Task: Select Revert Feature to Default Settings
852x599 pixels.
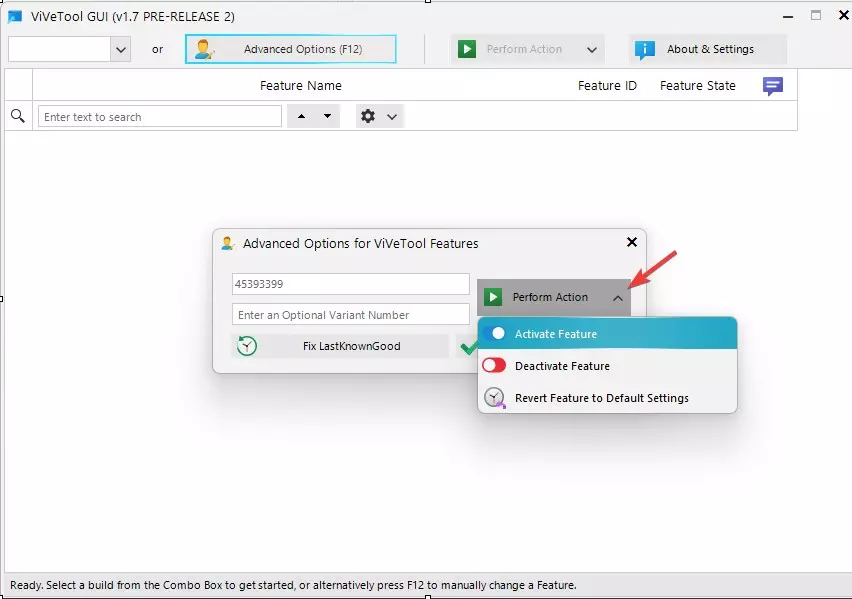Action: 607,398
